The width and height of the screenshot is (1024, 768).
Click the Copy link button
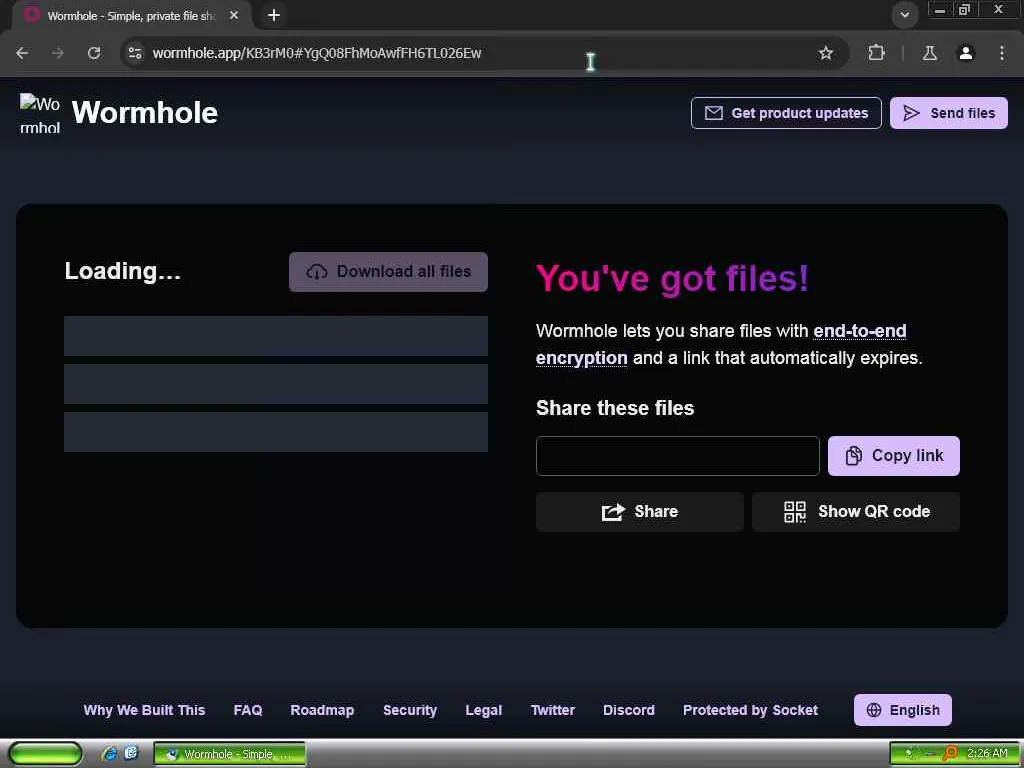coord(893,456)
